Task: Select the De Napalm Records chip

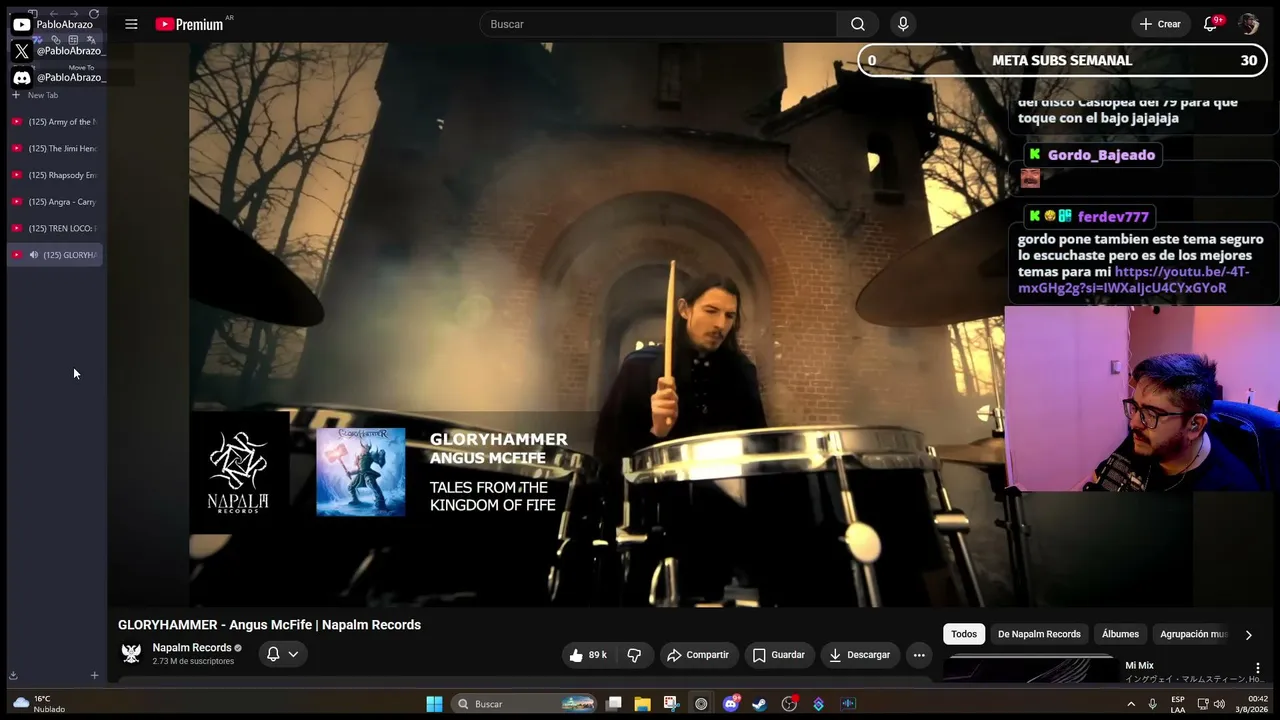Action: tap(1039, 634)
